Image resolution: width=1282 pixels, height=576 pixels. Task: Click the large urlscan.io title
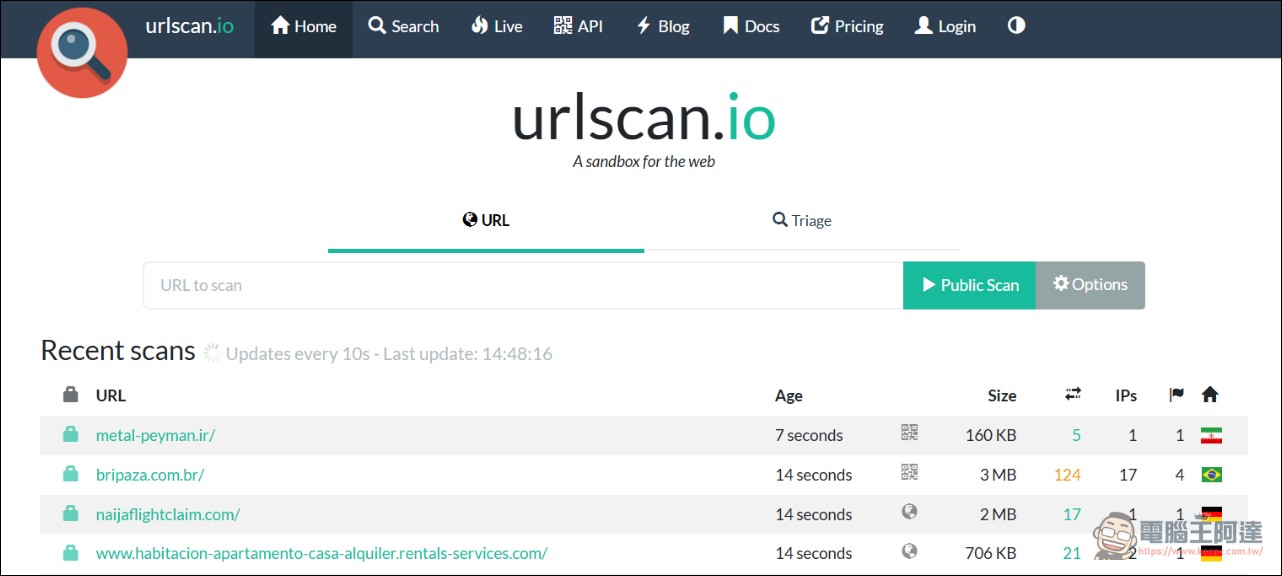click(x=643, y=117)
